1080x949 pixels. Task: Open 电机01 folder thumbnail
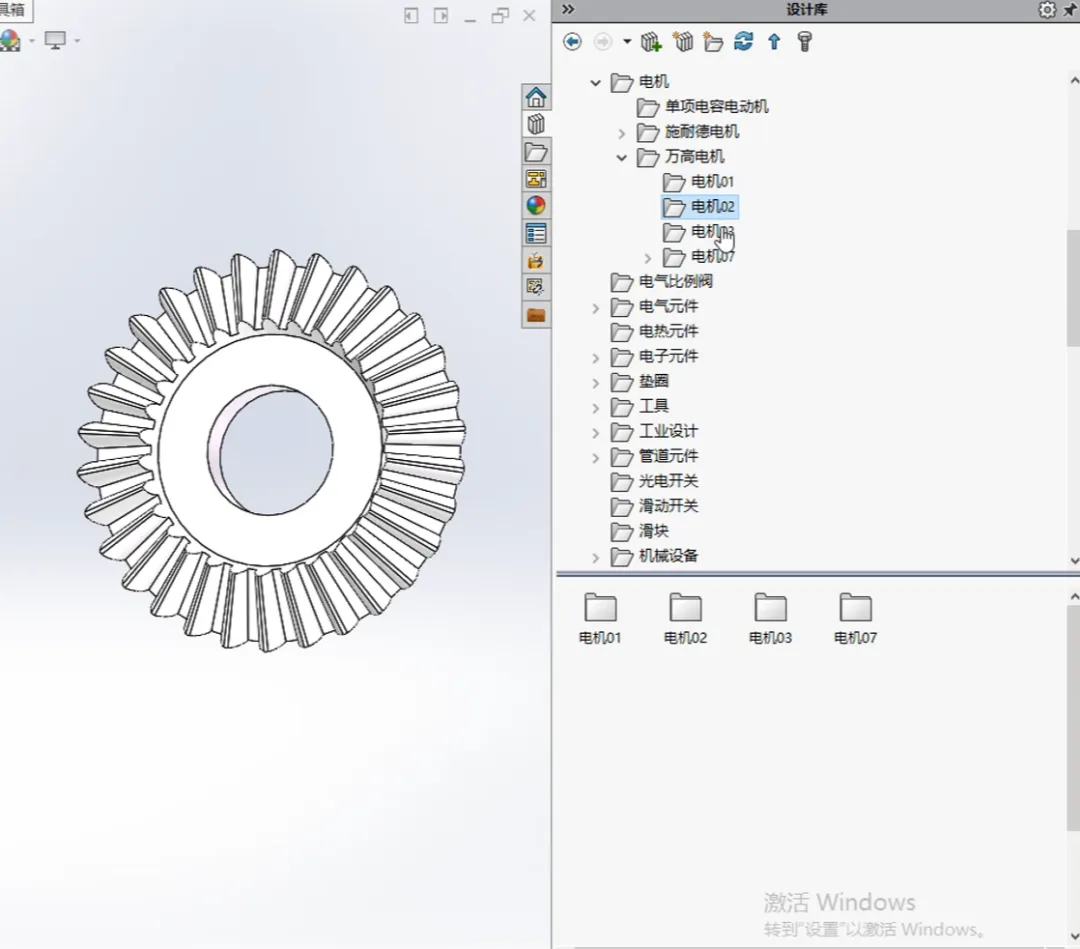tap(600, 618)
